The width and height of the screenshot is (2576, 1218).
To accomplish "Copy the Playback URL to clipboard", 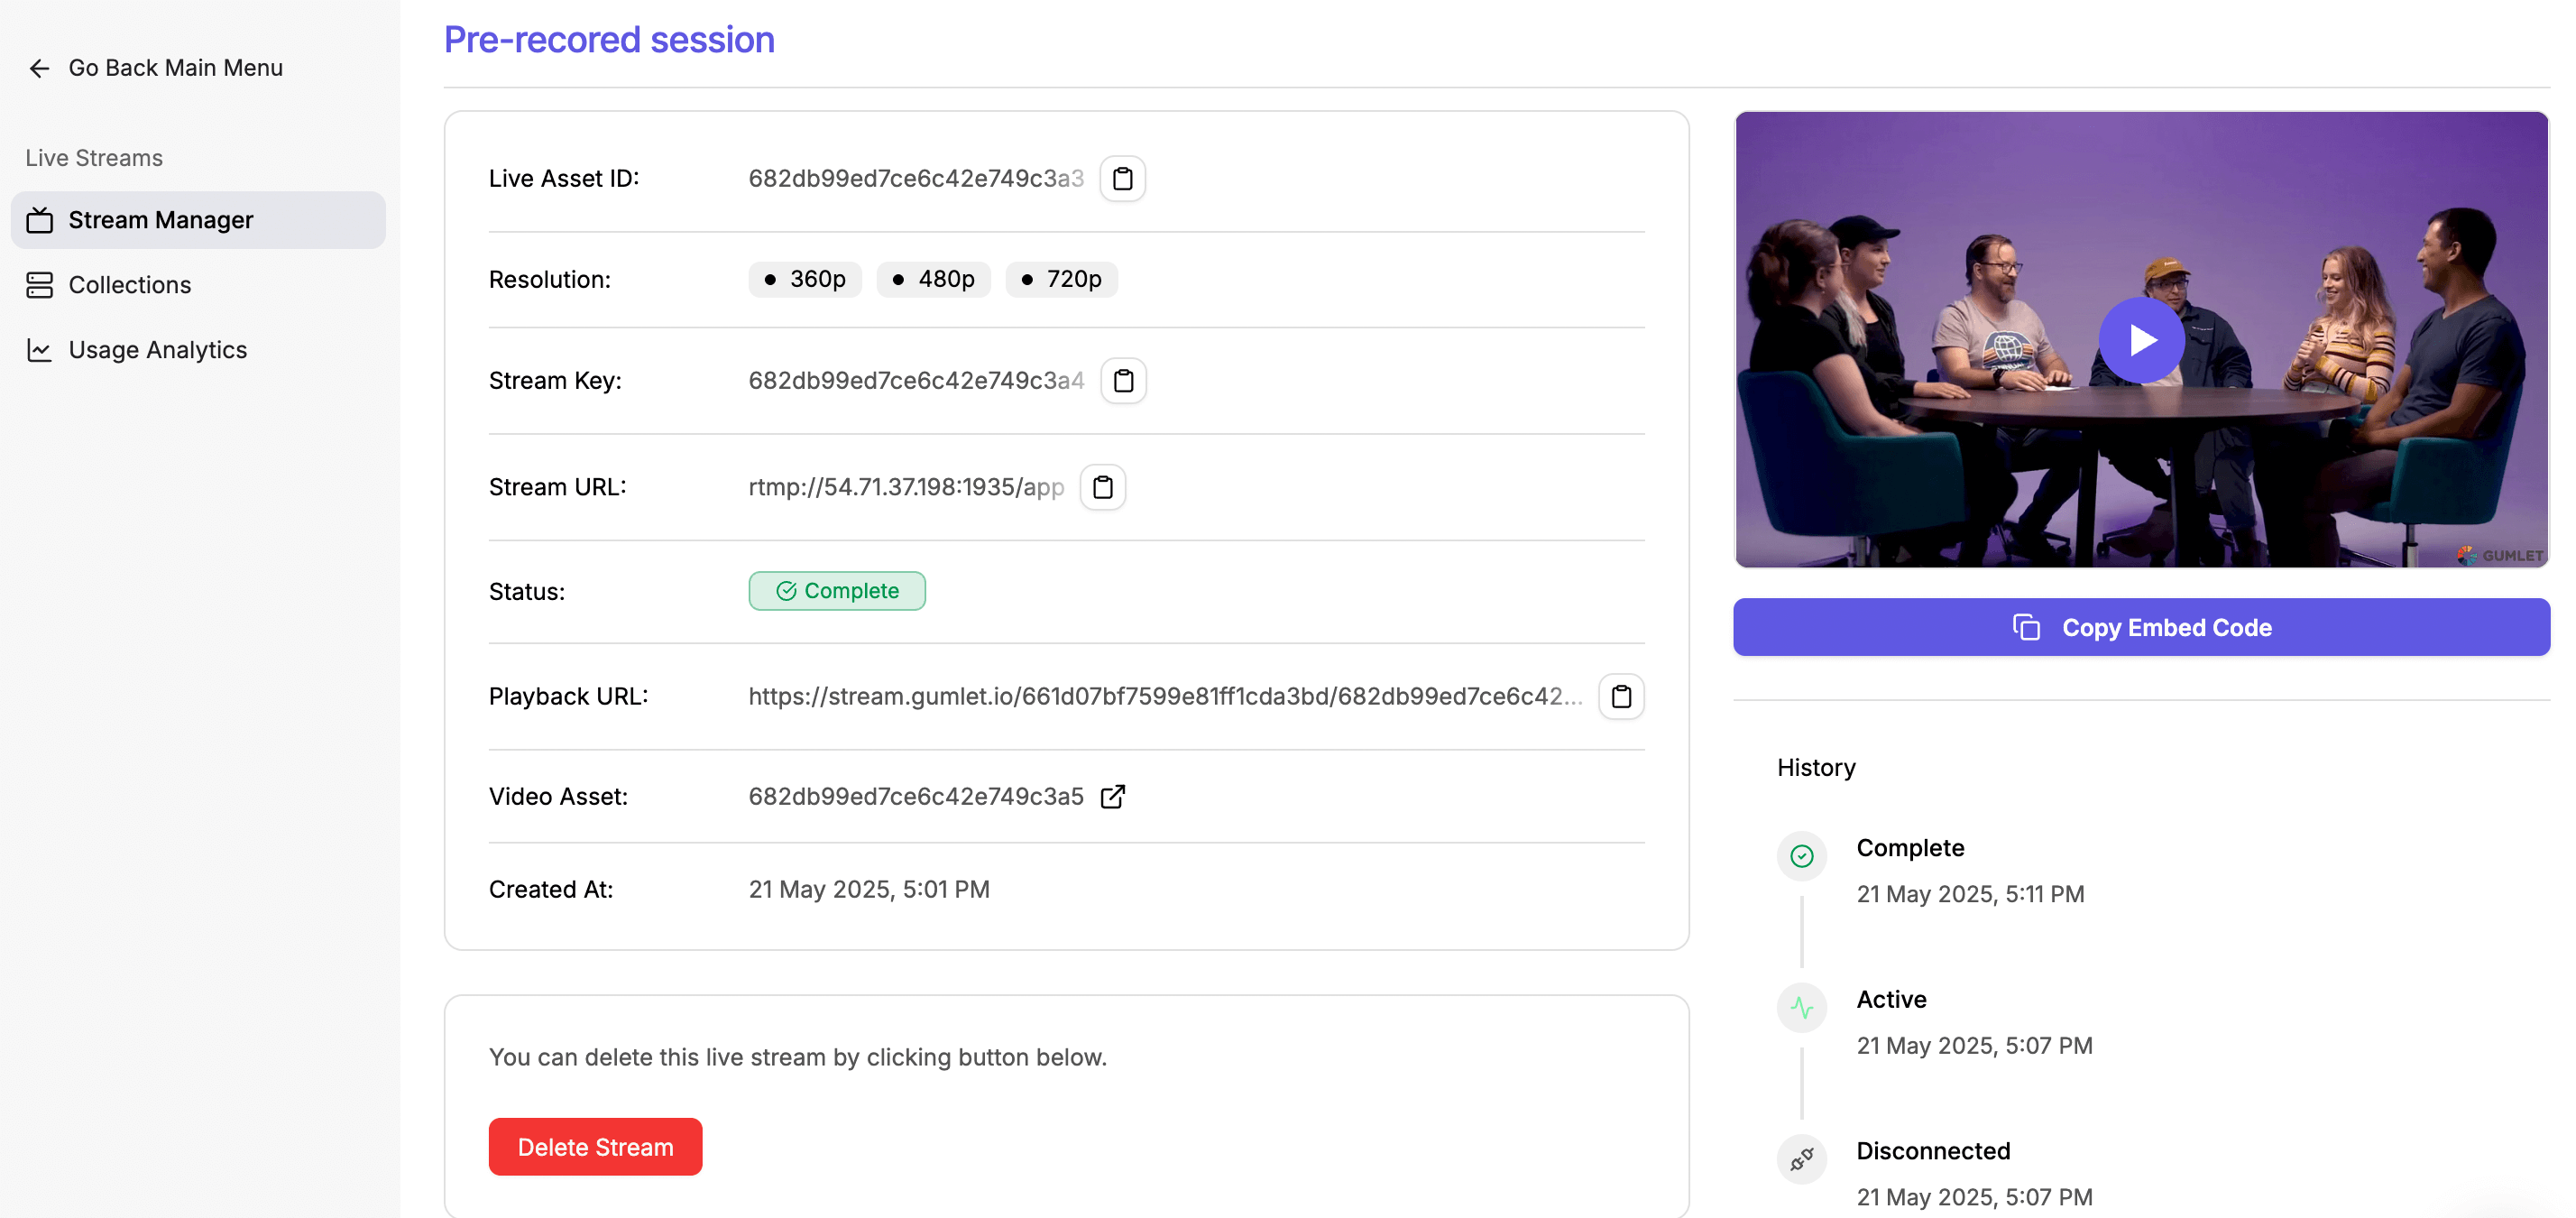I will point(1621,696).
